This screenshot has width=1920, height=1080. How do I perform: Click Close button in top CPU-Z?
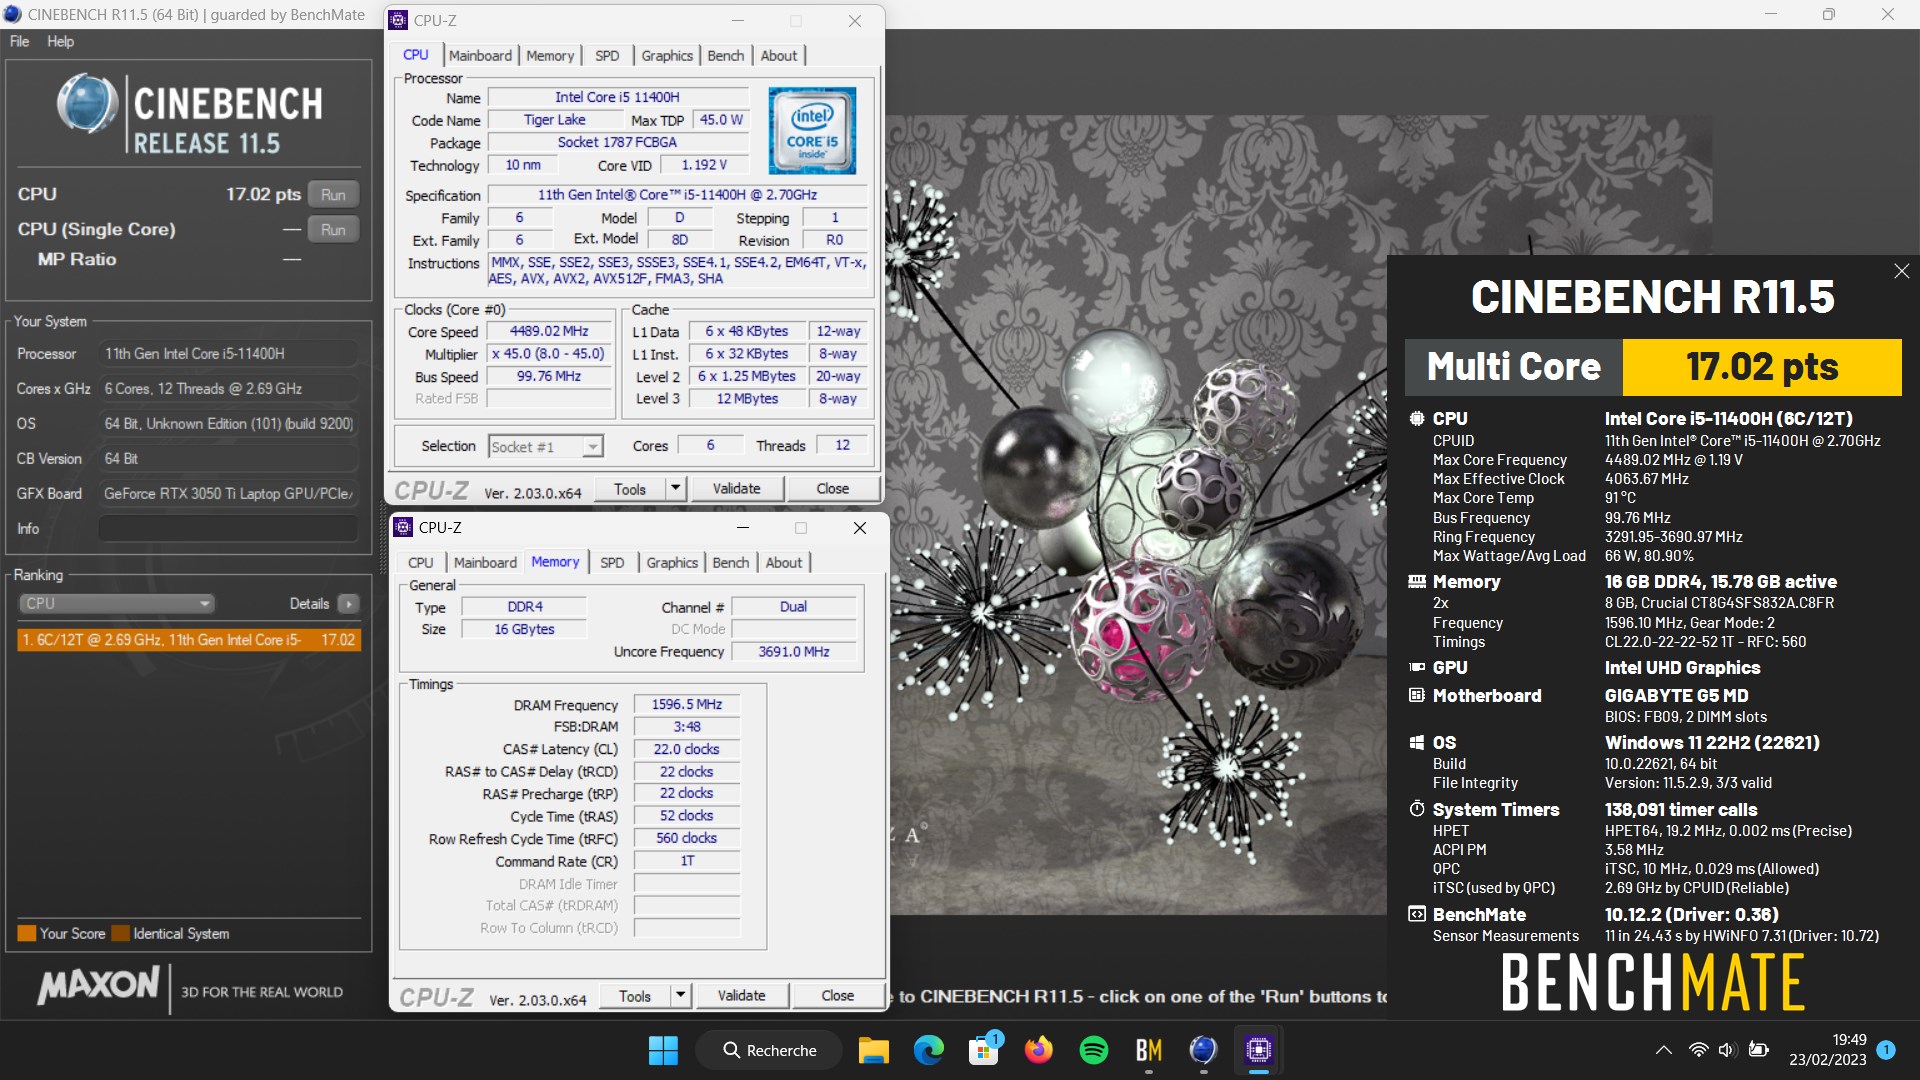pos(832,489)
